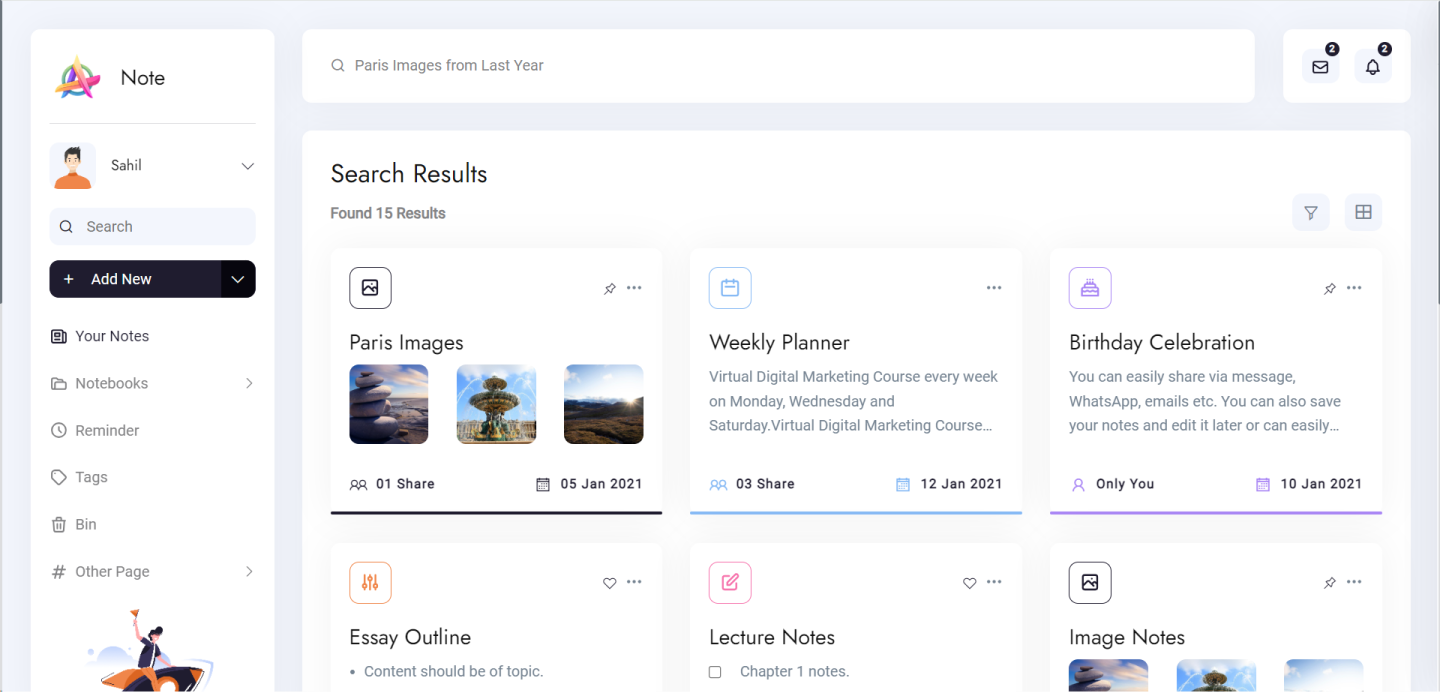Pin the Paris Images note
The image size is (1440, 692).
(610, 288)
